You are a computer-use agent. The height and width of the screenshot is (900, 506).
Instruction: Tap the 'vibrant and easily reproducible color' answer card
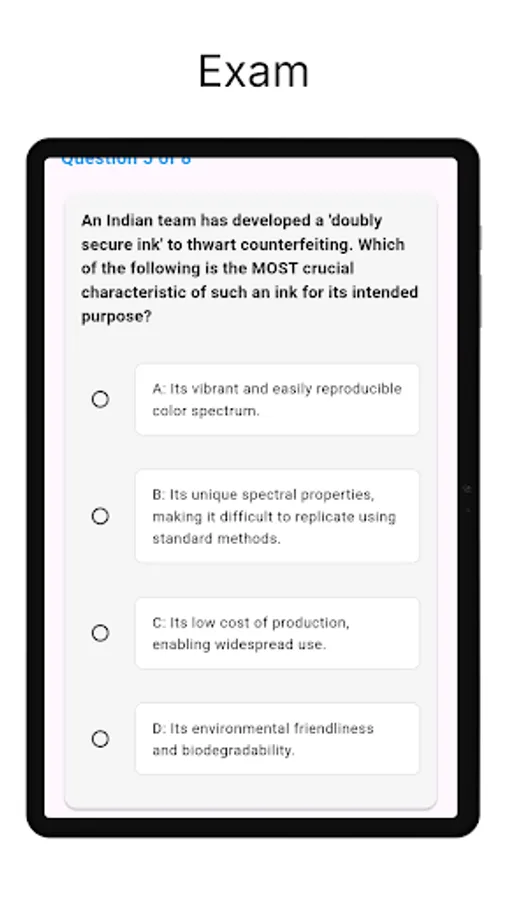click(x=277, y=399)
